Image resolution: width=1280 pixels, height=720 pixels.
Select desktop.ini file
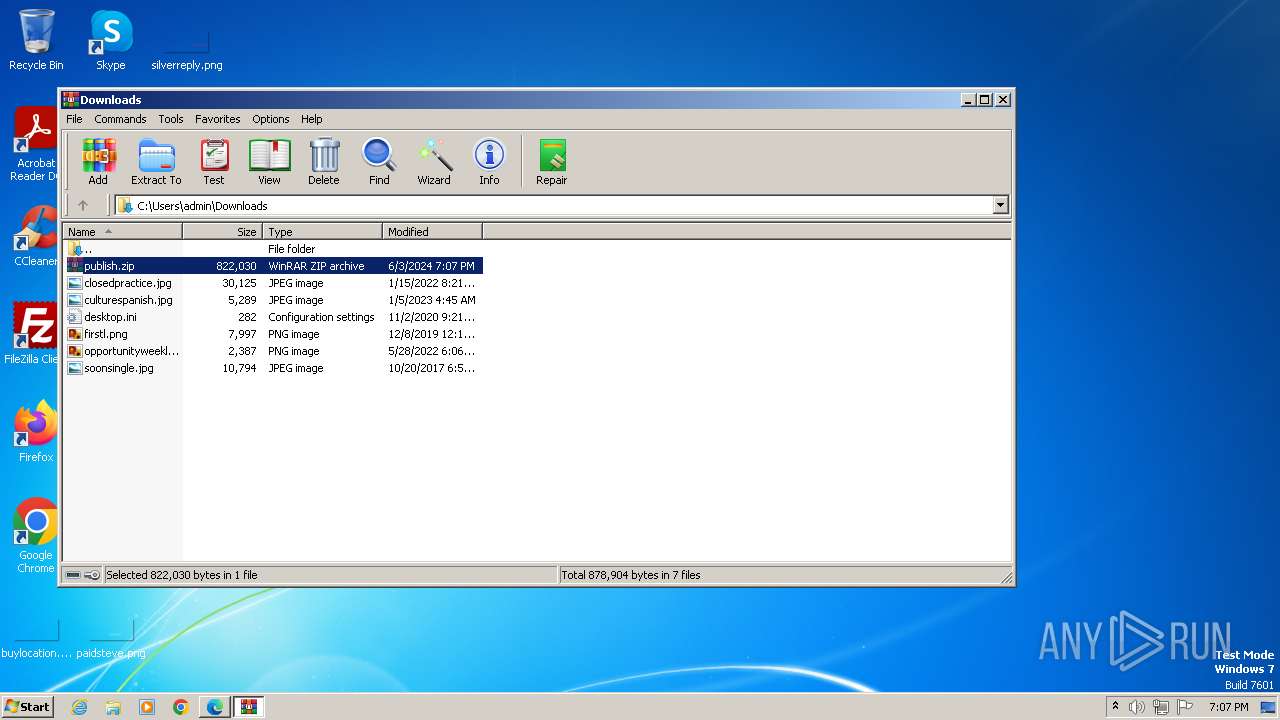(x=273, y=317)
